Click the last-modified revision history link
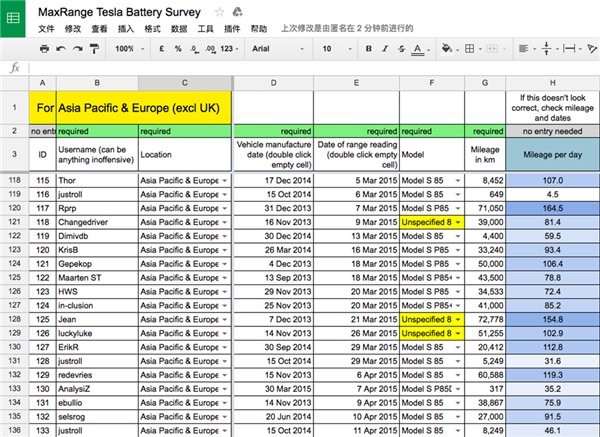600x437 pixels. [x=347, y=28]
